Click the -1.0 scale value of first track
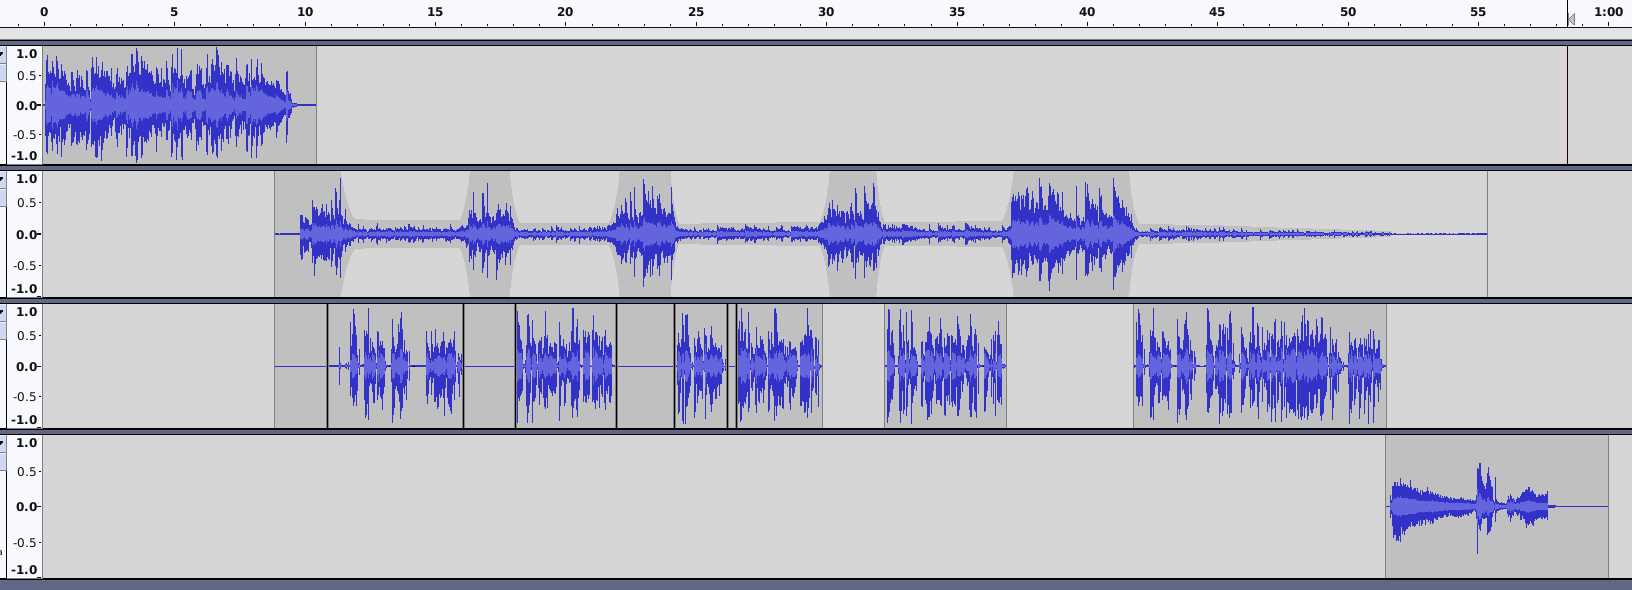 [x=25, y=156]
